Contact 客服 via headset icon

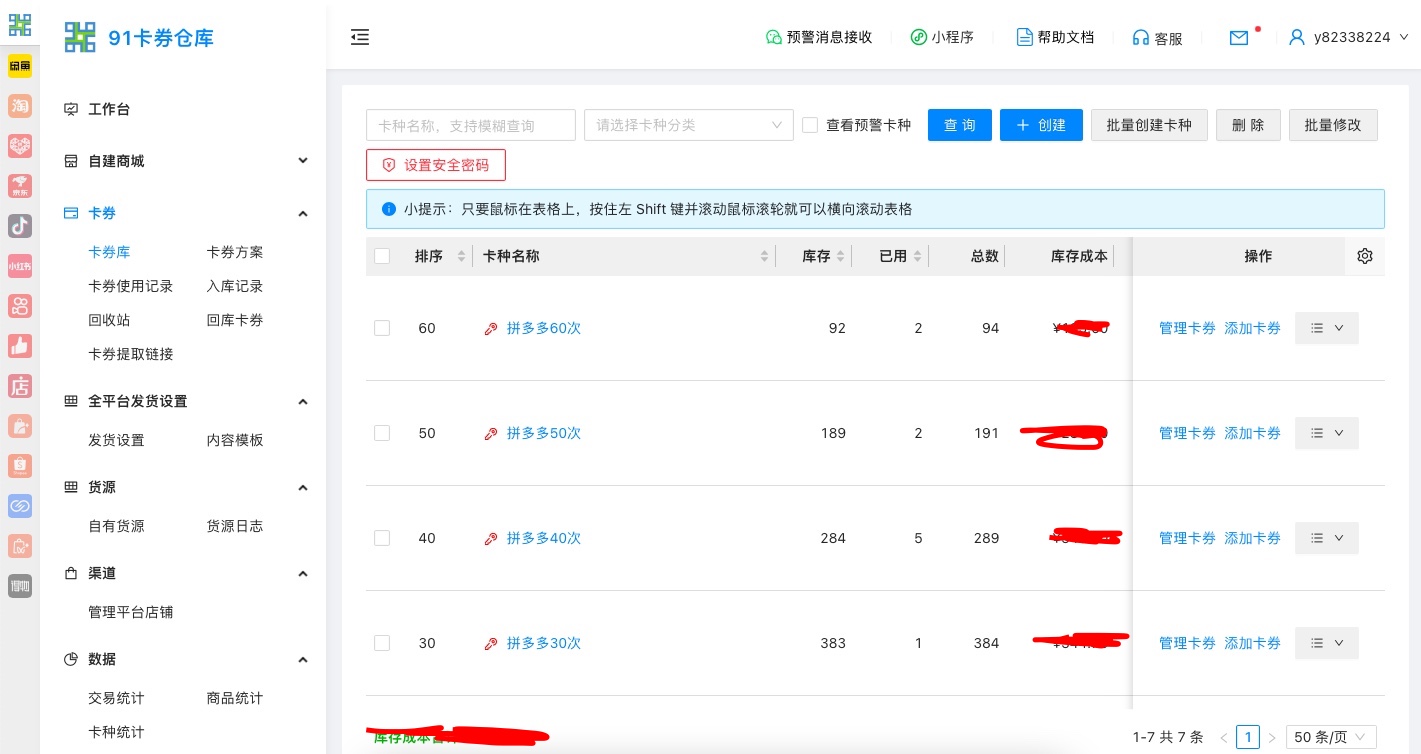[x=1157, y=38]
